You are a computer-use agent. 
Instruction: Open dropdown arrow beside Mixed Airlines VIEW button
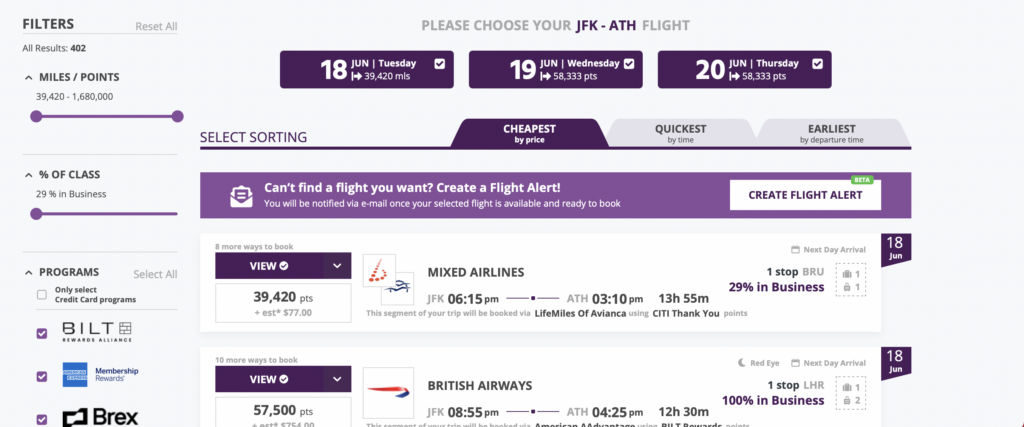point(337,266)
